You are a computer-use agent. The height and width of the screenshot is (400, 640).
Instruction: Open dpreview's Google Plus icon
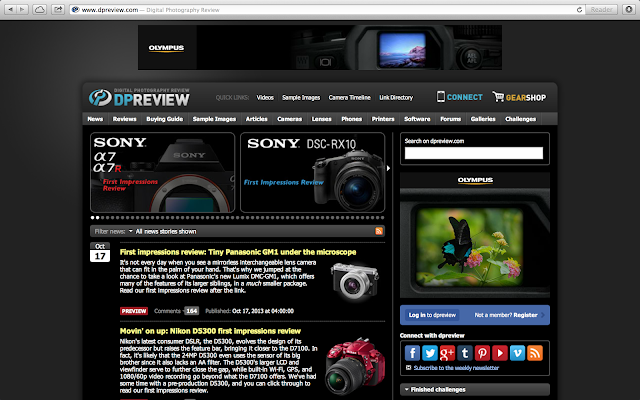(x=447, y=353)
